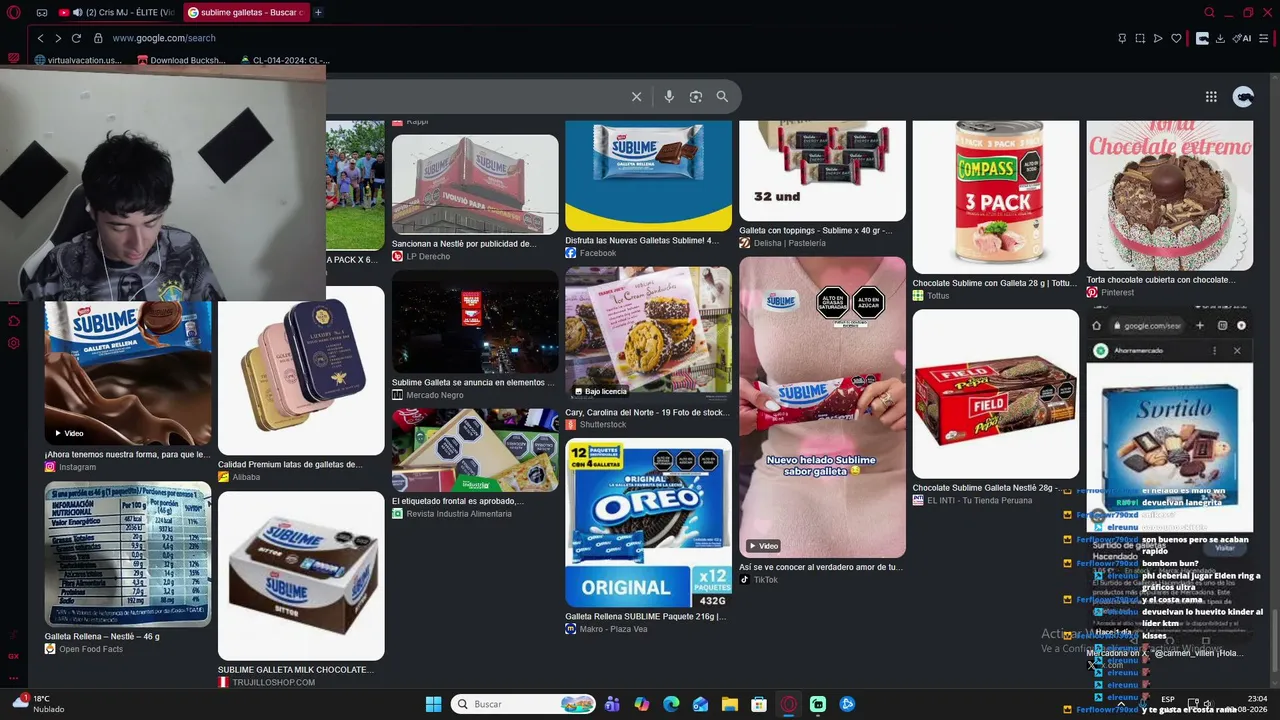Open the Galleta Rellena – Nestlé – 46 g link
The image size is (1280, 720).
click(102, 636)
